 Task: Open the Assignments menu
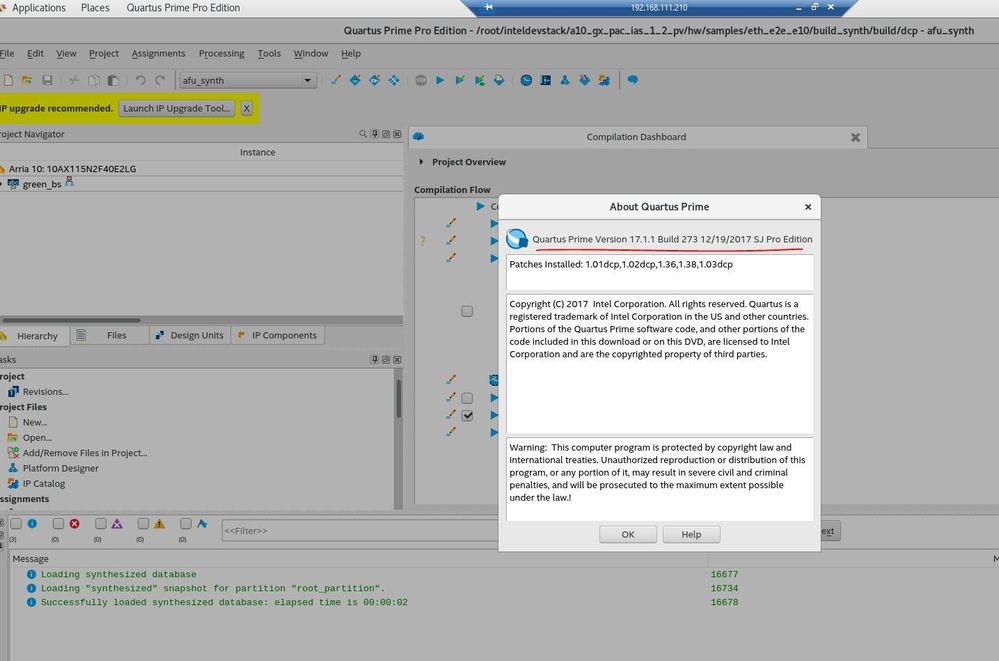click(x=158, y=53)
